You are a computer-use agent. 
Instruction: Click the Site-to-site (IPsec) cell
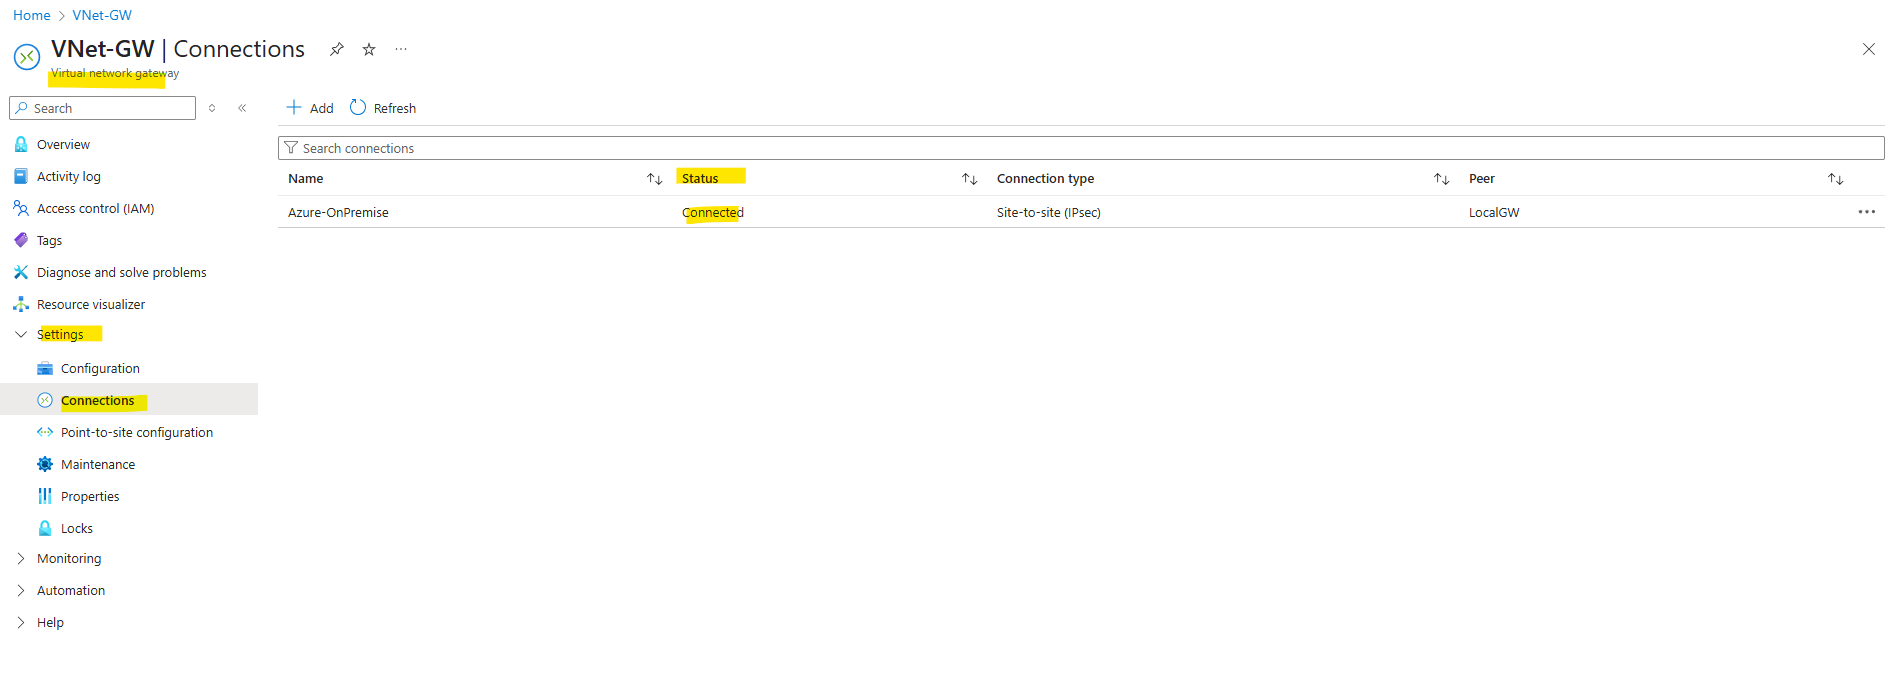pyautogui.click(x=1049, y=212)
